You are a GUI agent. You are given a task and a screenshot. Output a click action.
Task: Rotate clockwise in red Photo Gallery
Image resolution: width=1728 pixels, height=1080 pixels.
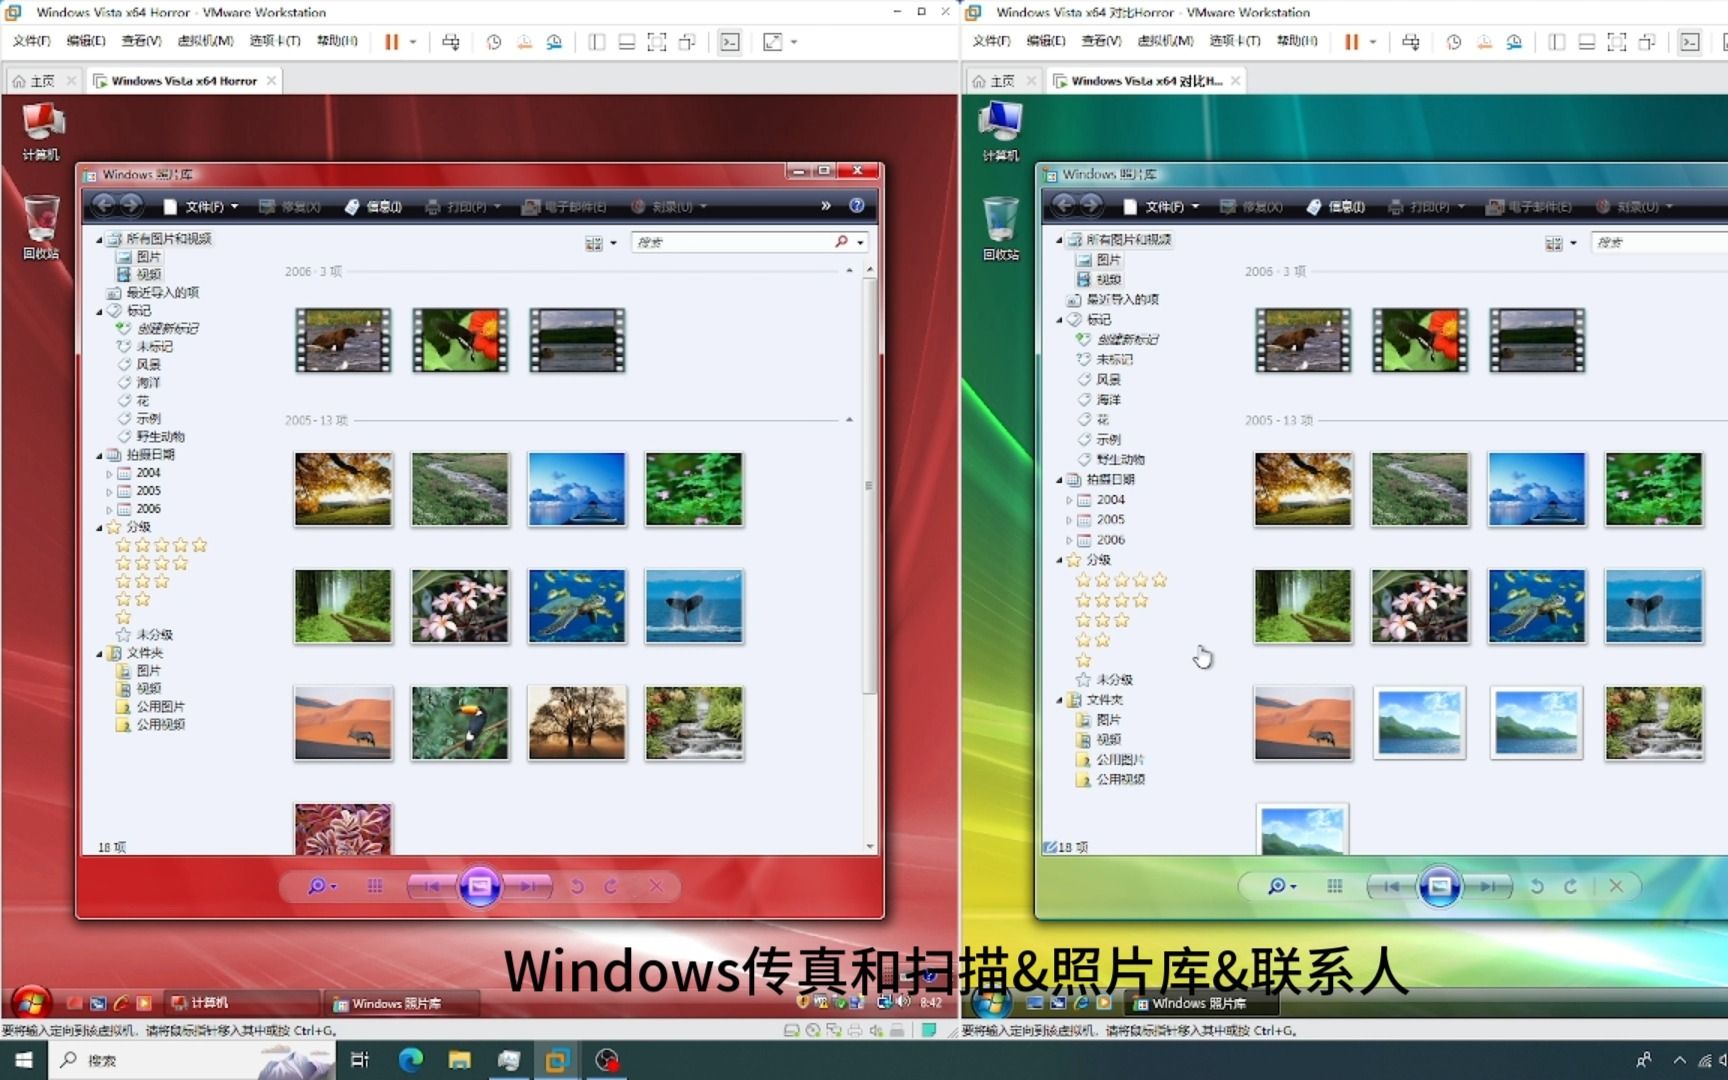coord(611,886)
